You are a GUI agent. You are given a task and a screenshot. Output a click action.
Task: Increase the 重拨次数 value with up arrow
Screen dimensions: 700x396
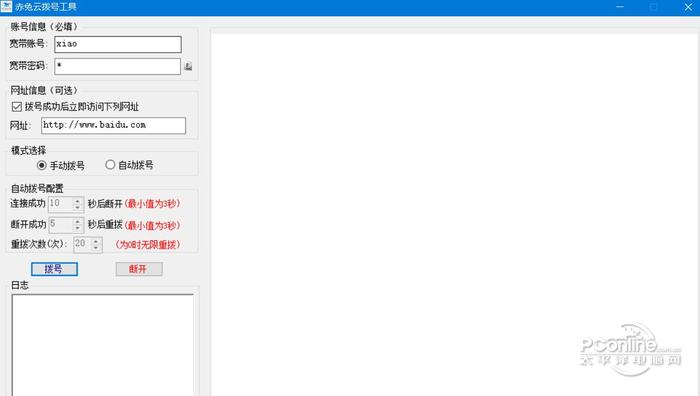96,241
